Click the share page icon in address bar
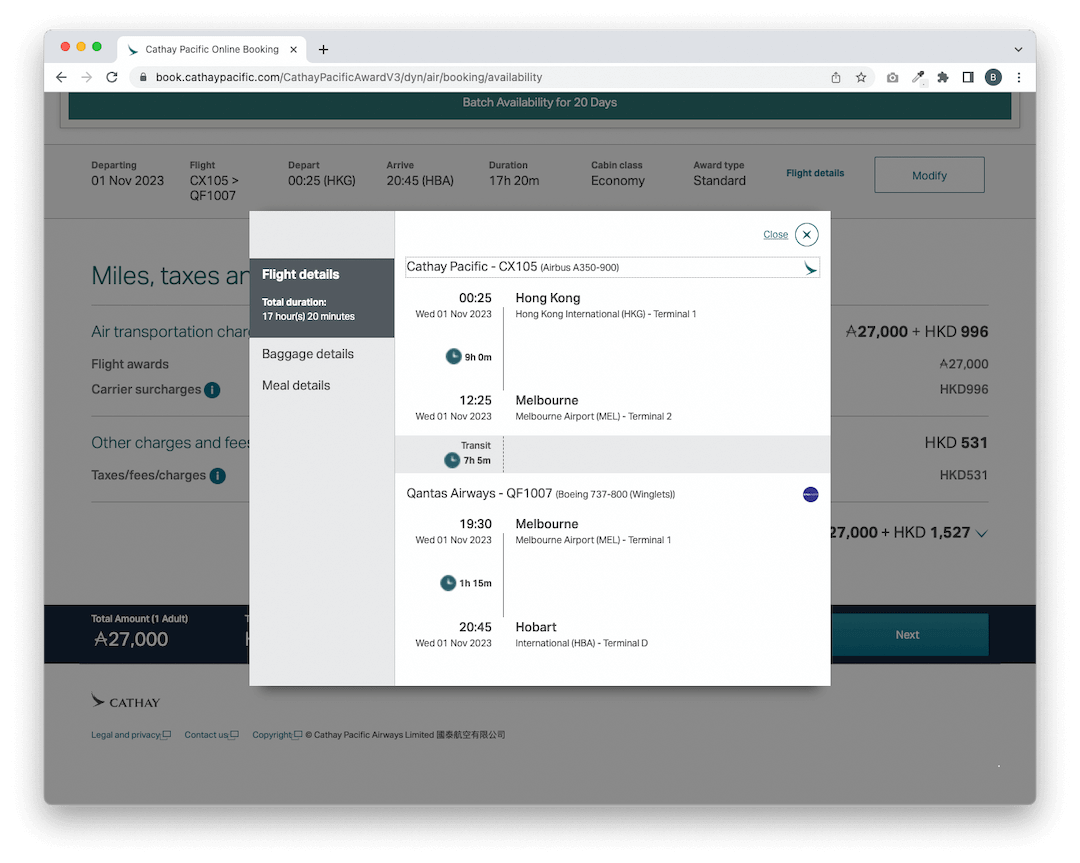The image size is (1080, 863). (x=835, y=77)
